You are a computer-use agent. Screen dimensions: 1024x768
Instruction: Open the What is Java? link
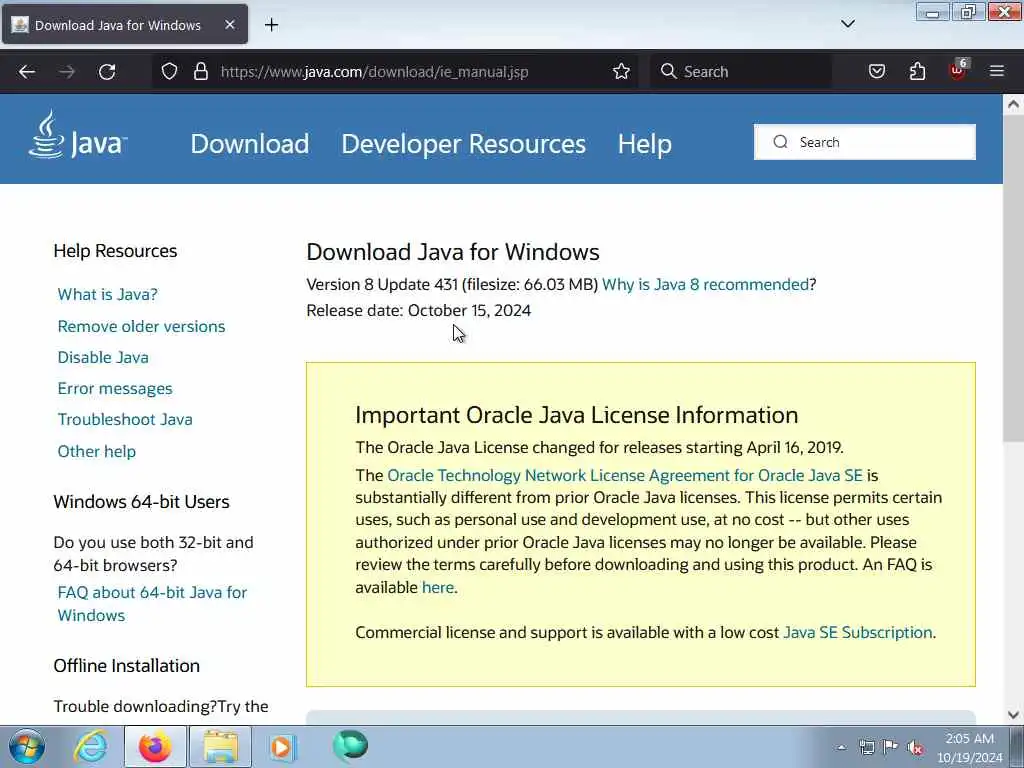pyautogui.click(x=107, y=295)
